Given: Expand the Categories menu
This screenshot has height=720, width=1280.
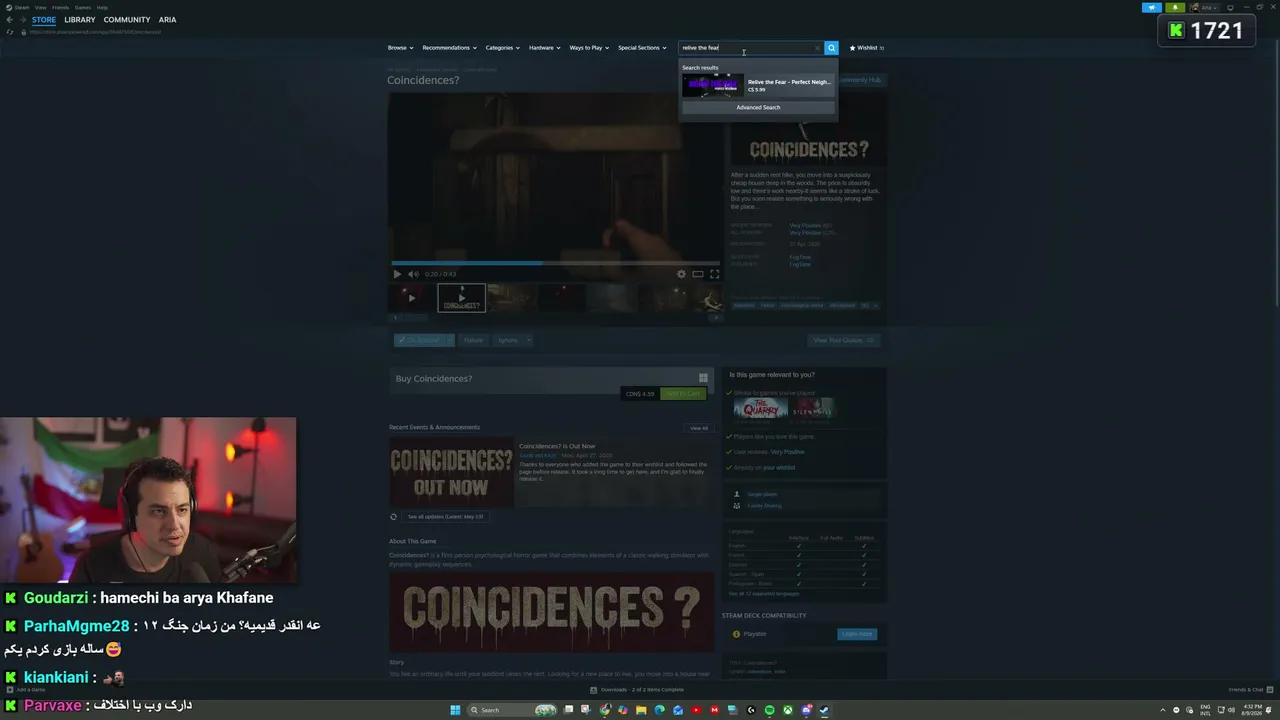Looking at the screenshot, I should point(502,48).
